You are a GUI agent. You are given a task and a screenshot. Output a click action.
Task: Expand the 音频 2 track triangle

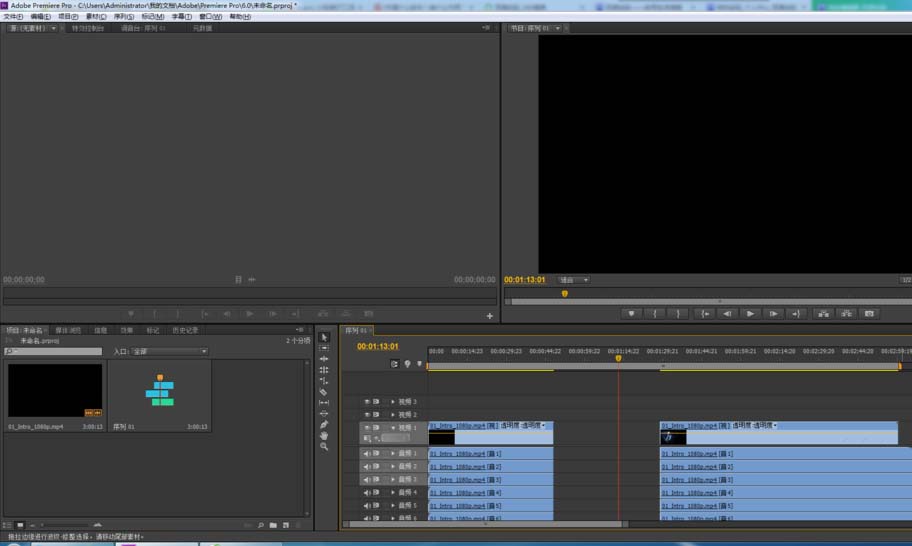(x=393, y=466)
